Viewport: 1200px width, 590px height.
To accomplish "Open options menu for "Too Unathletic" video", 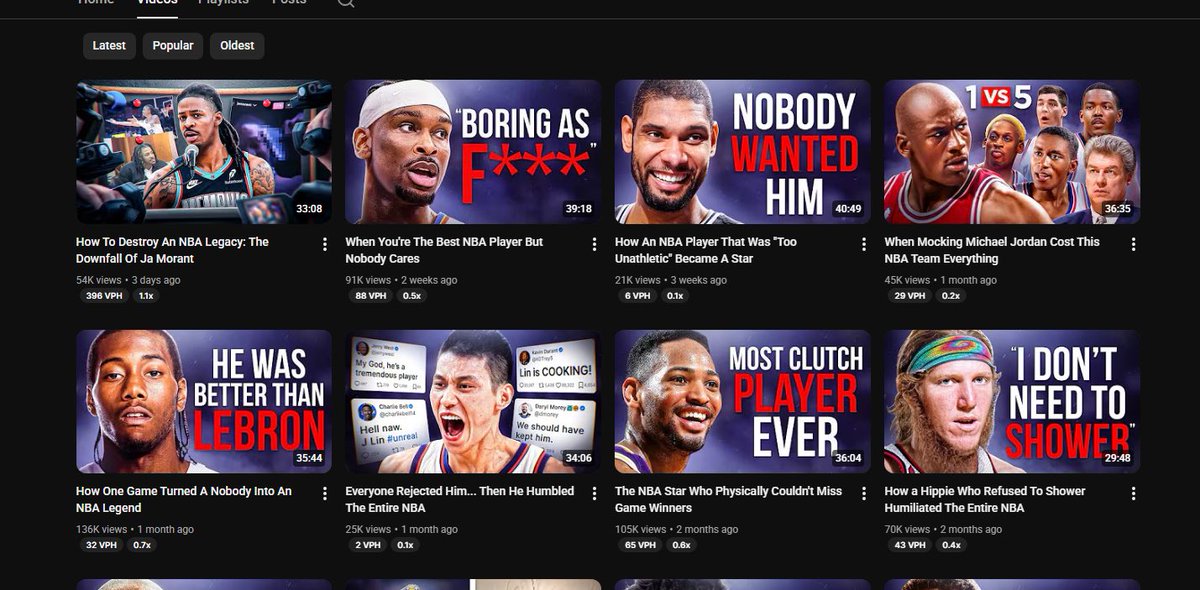I will (x=863, y=244).
